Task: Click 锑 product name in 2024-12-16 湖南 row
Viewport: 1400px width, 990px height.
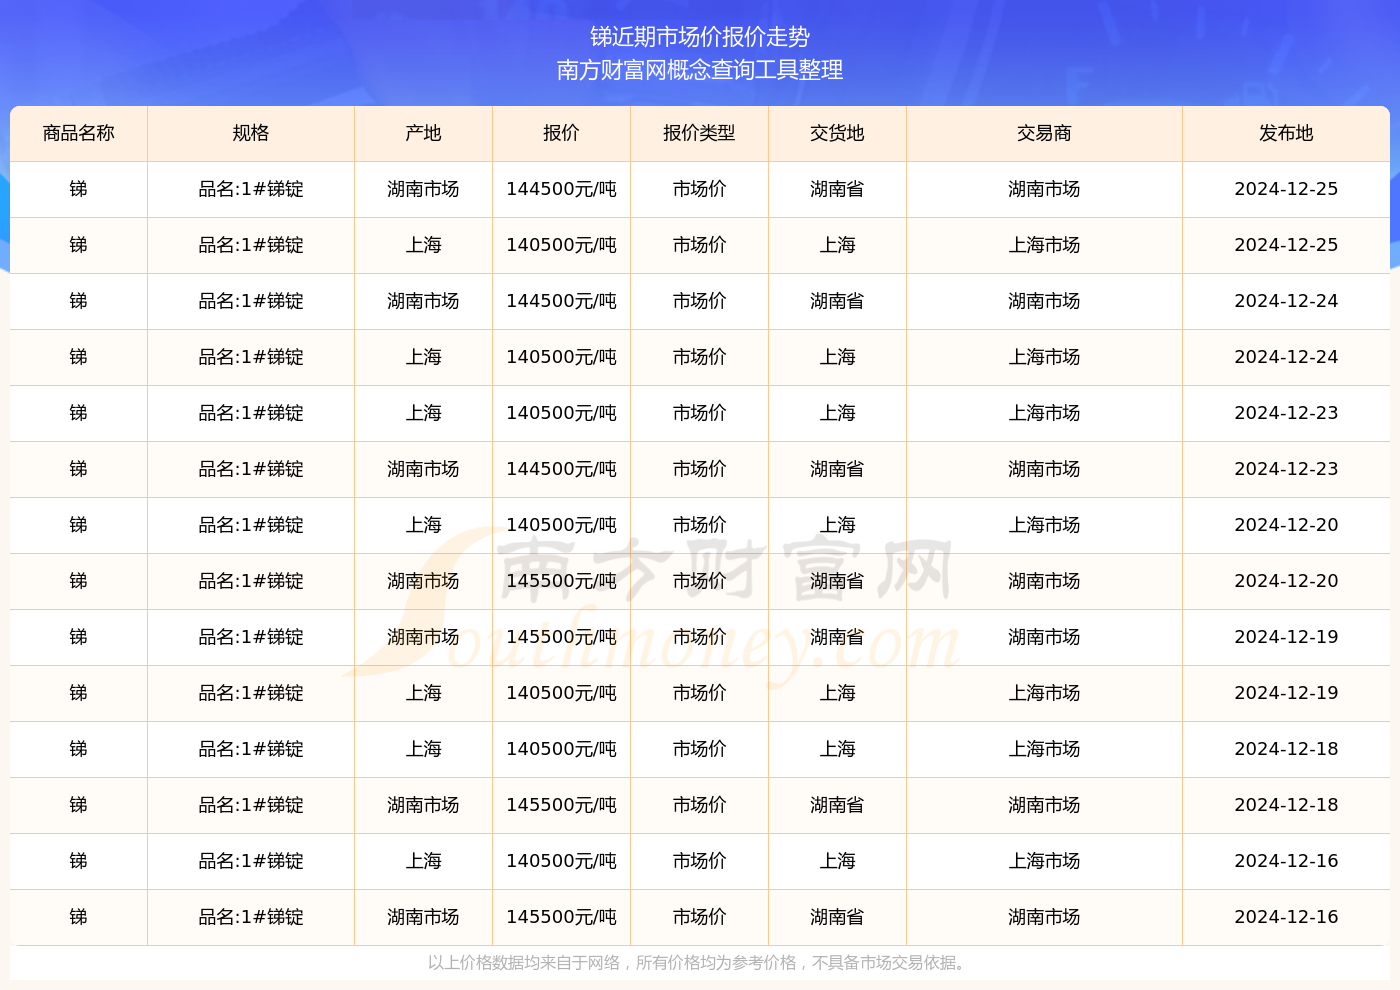Action: (x=79, y=917)
